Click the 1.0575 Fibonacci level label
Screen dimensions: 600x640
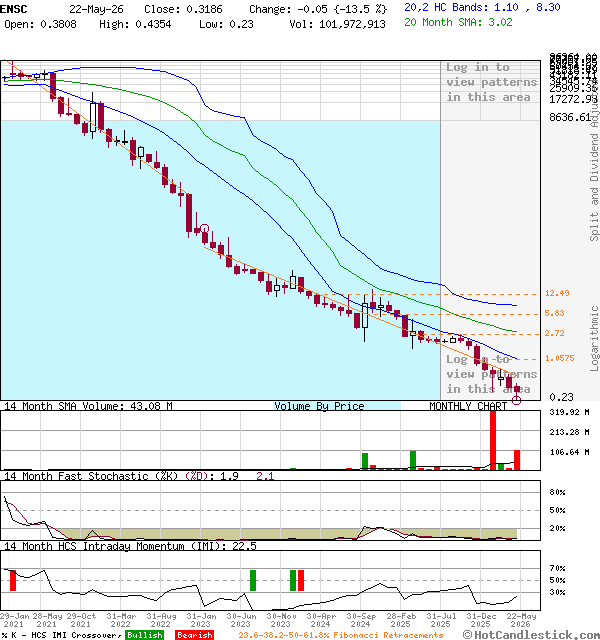(x=560, y=358)
